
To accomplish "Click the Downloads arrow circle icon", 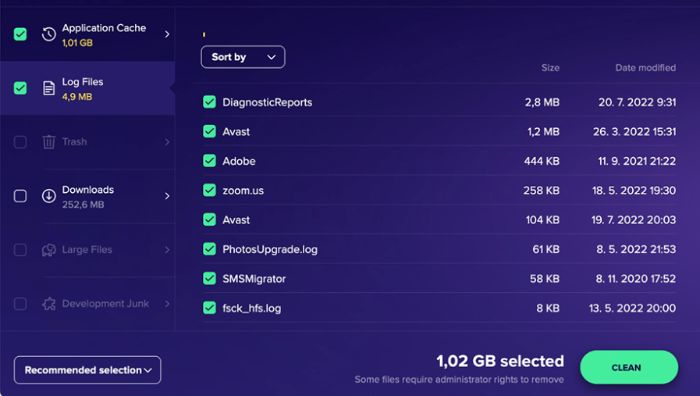I will [49, 196].
